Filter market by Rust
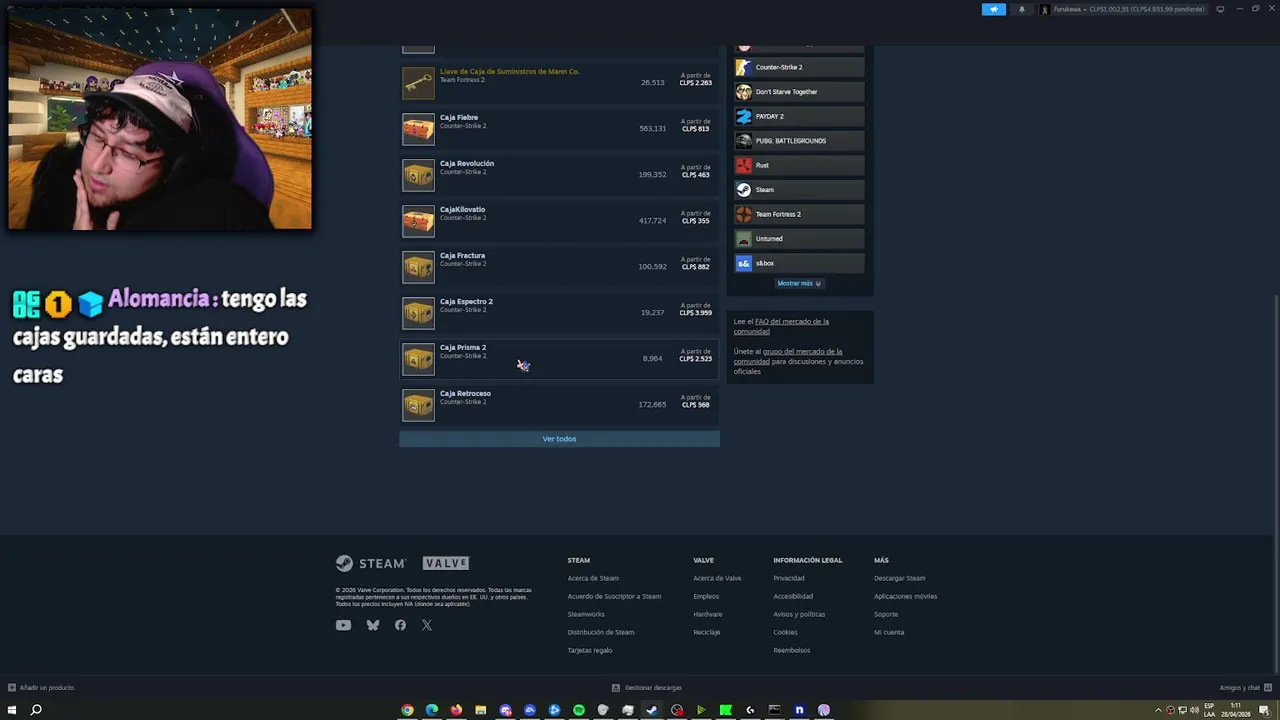Viewport: 1280px width, 720px height. click(x=799, y=165)
